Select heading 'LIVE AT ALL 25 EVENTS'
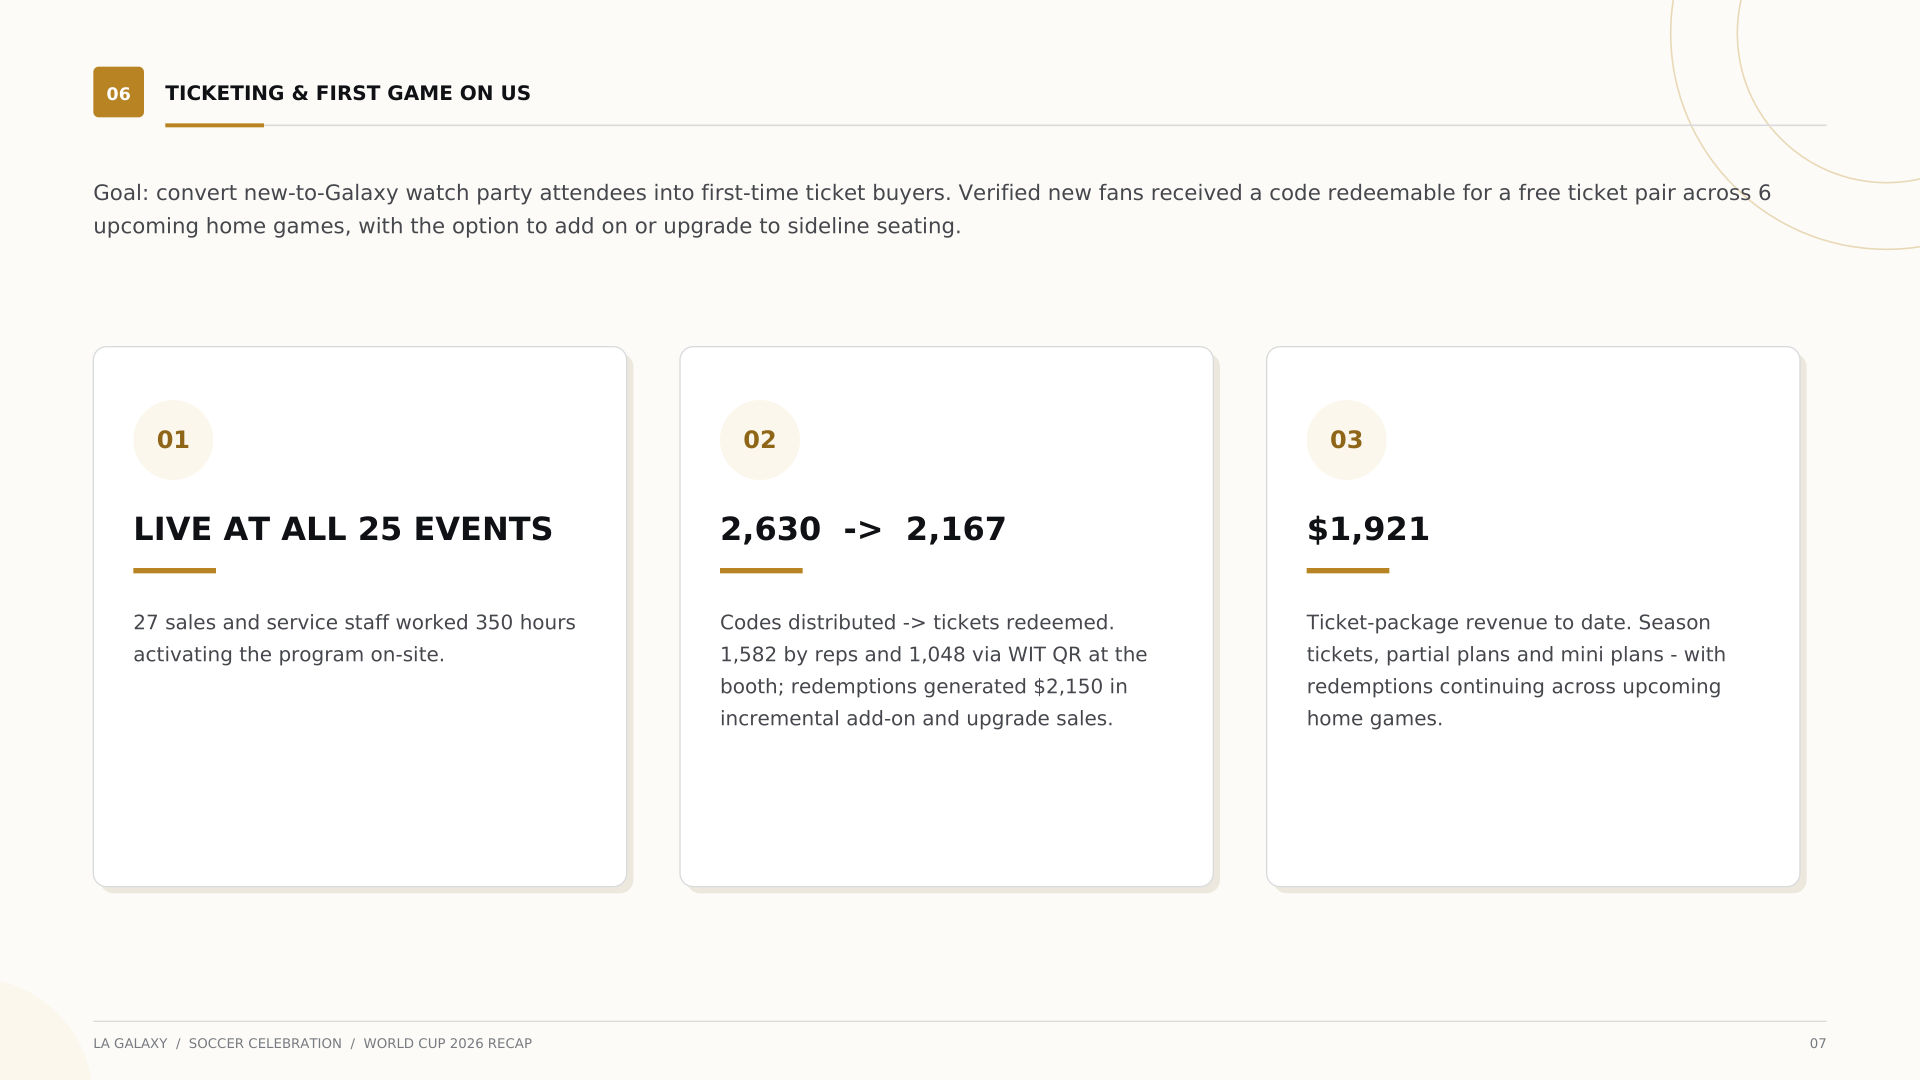Screen dimensions: 1920x1080 coord(343,529)
